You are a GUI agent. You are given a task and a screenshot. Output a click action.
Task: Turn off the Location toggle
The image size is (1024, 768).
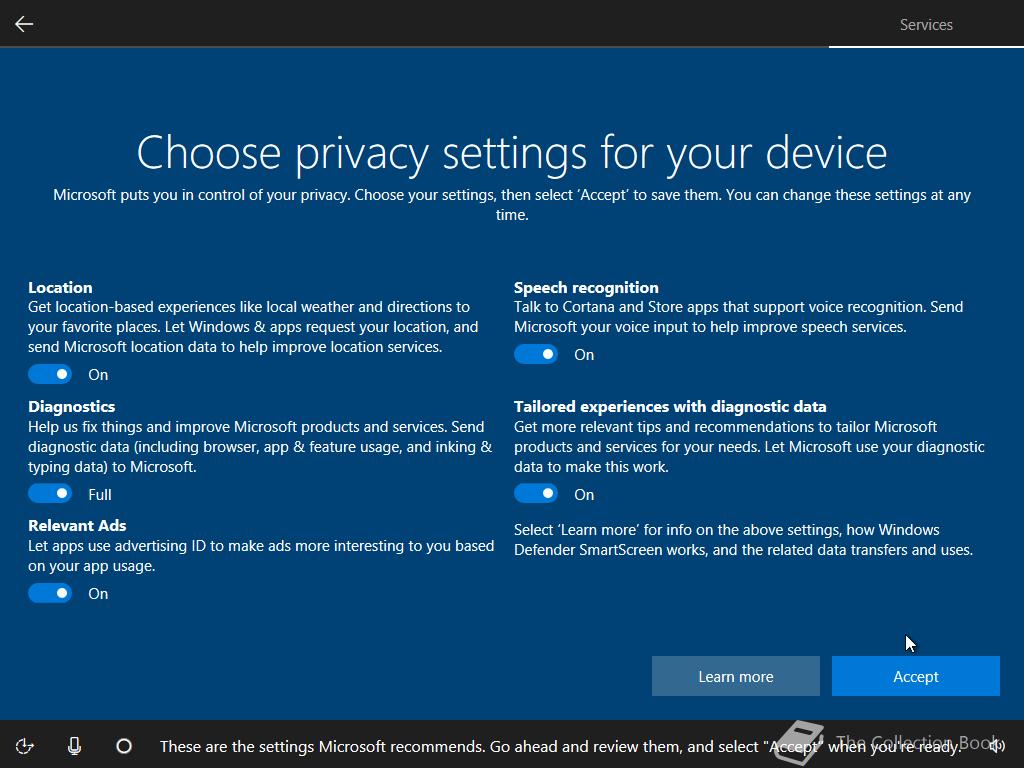pyautogui.click(x=50, y=374)
